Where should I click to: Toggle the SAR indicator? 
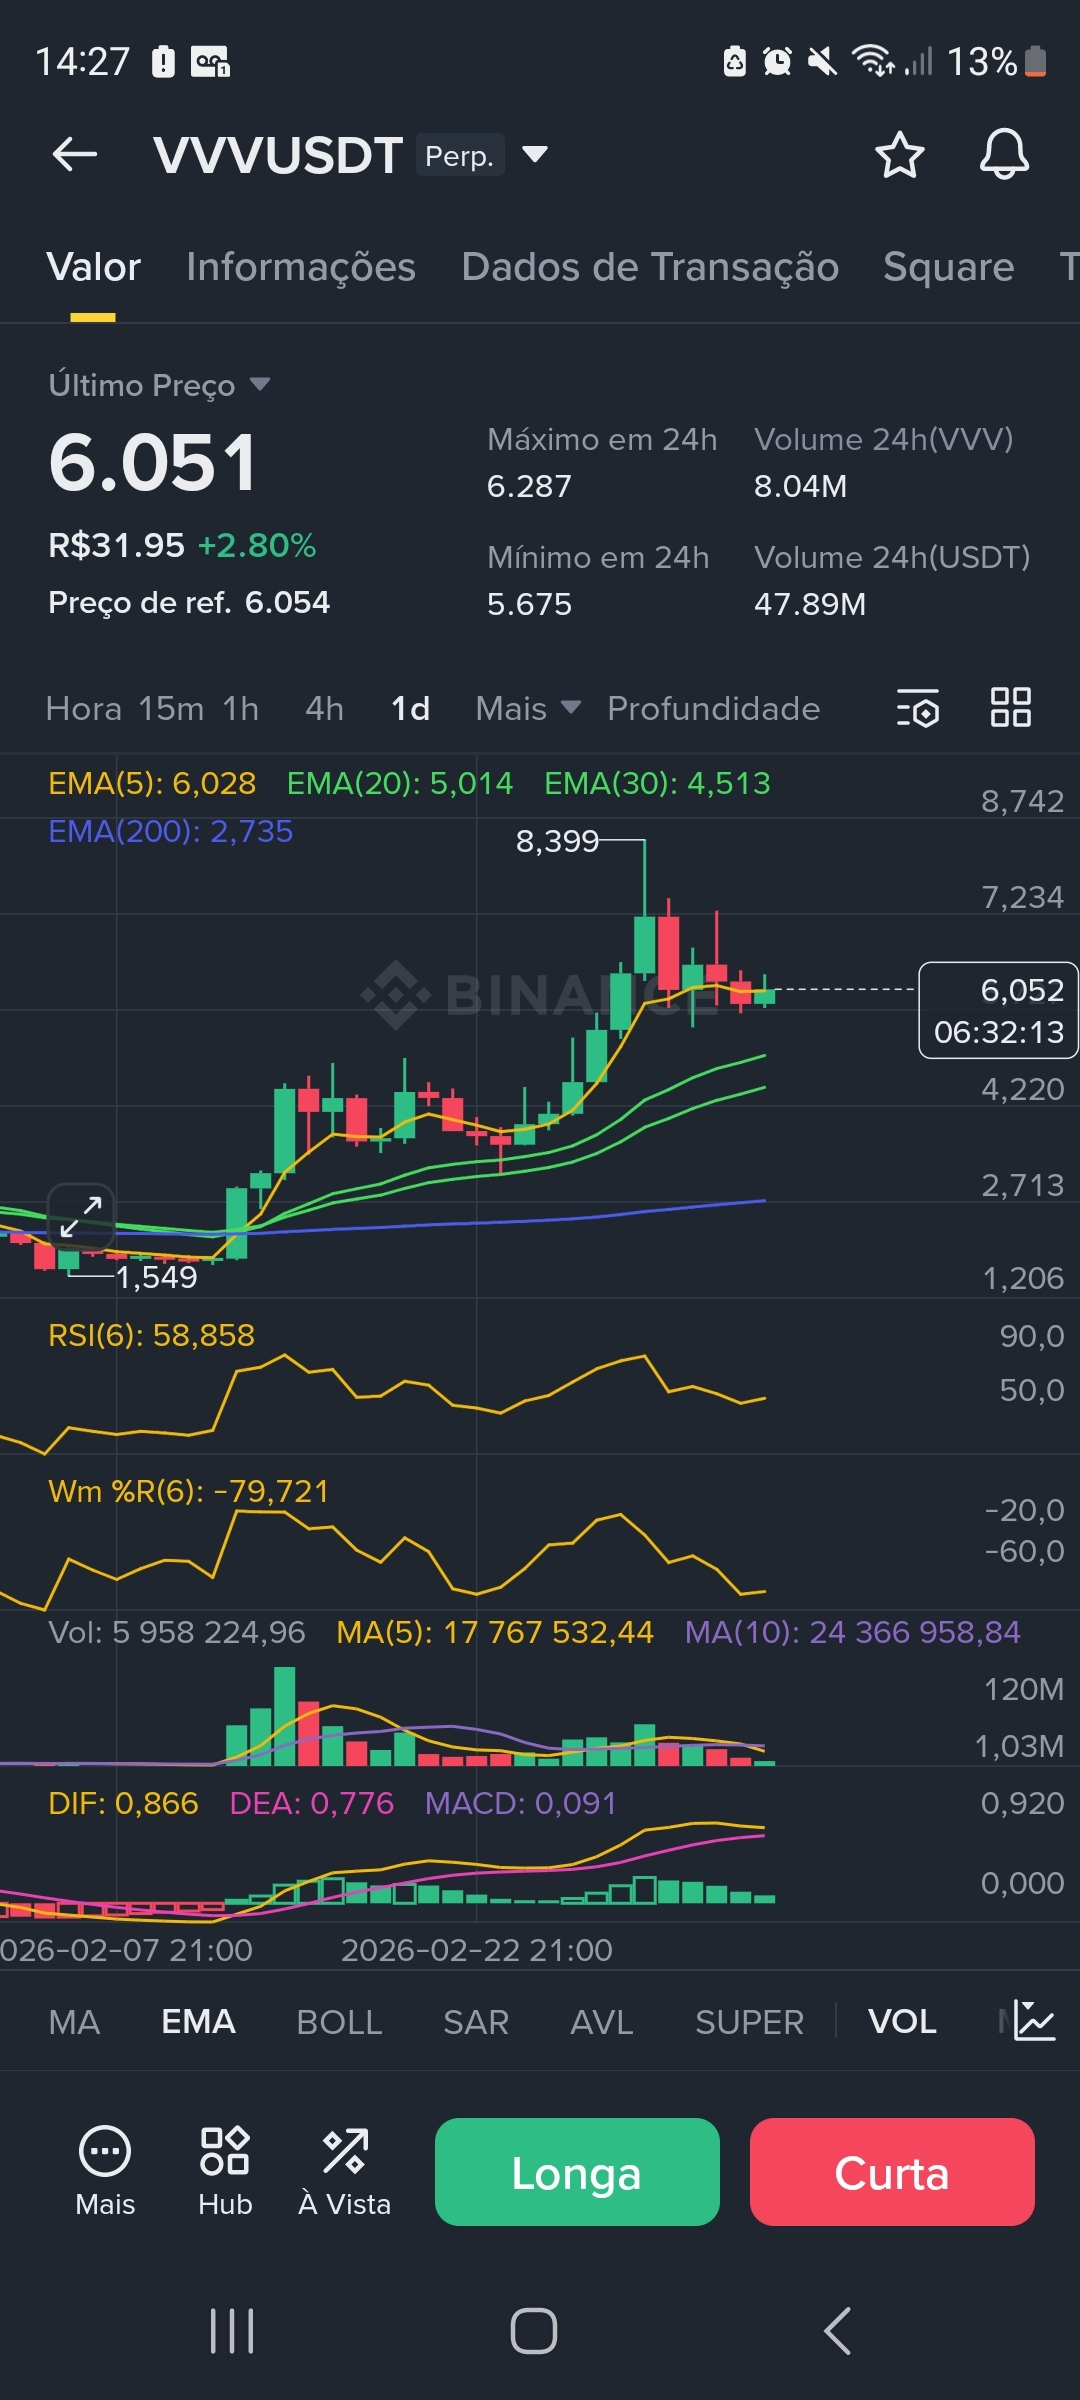pyautogui.click(x=476, y=2022)
